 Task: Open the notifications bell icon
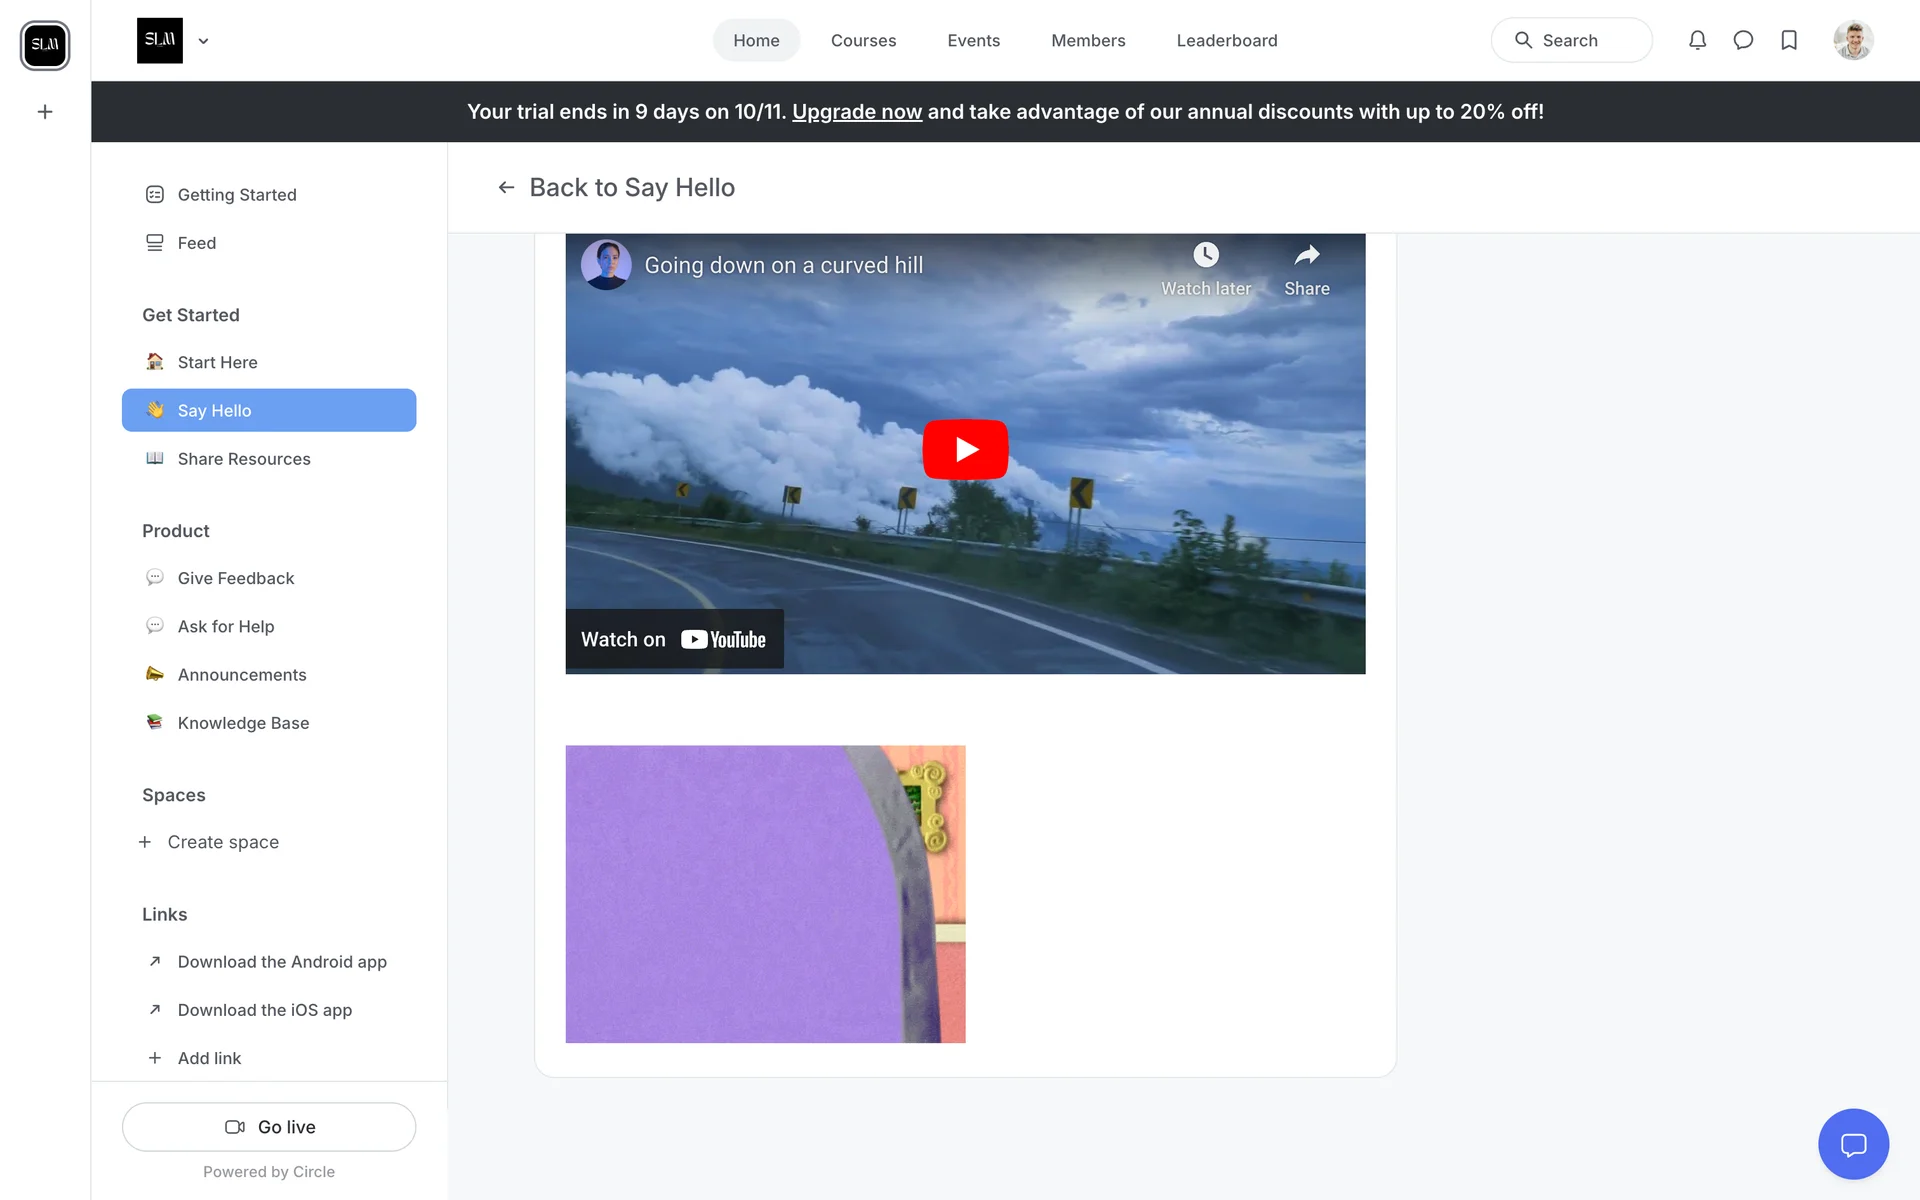tap(1697, 40)
